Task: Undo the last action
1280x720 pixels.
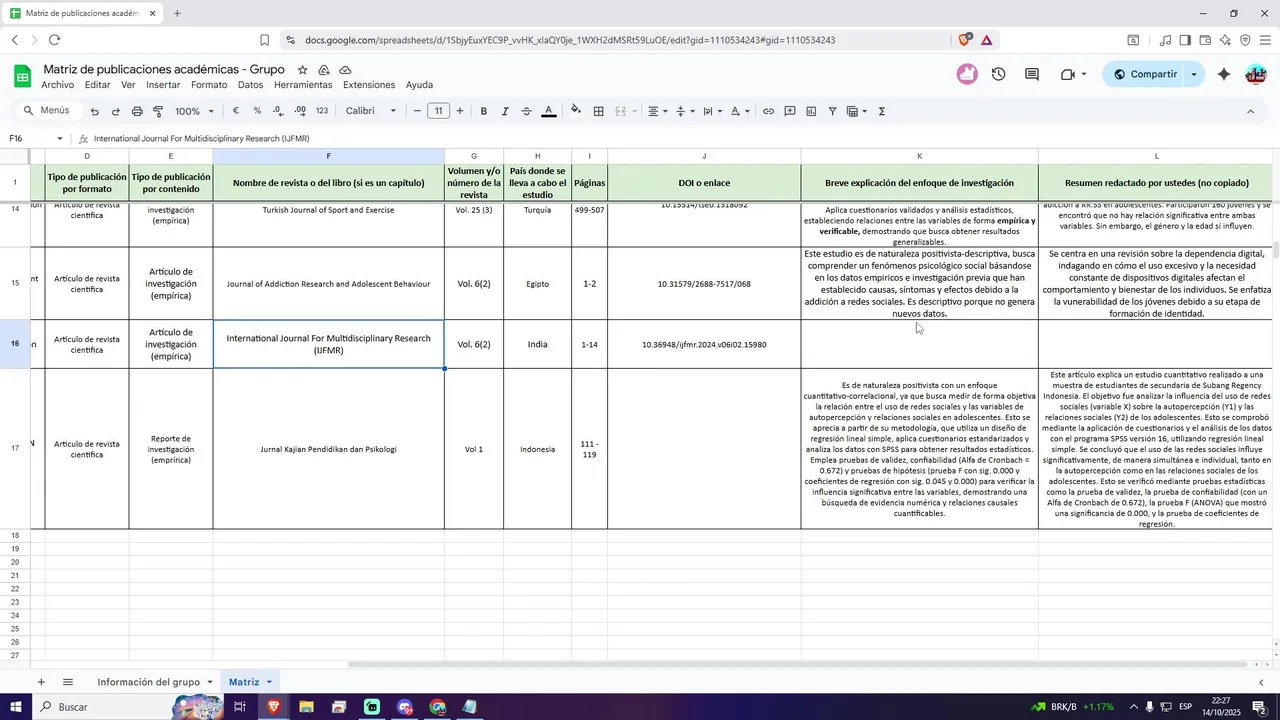Action: (93, 111)
